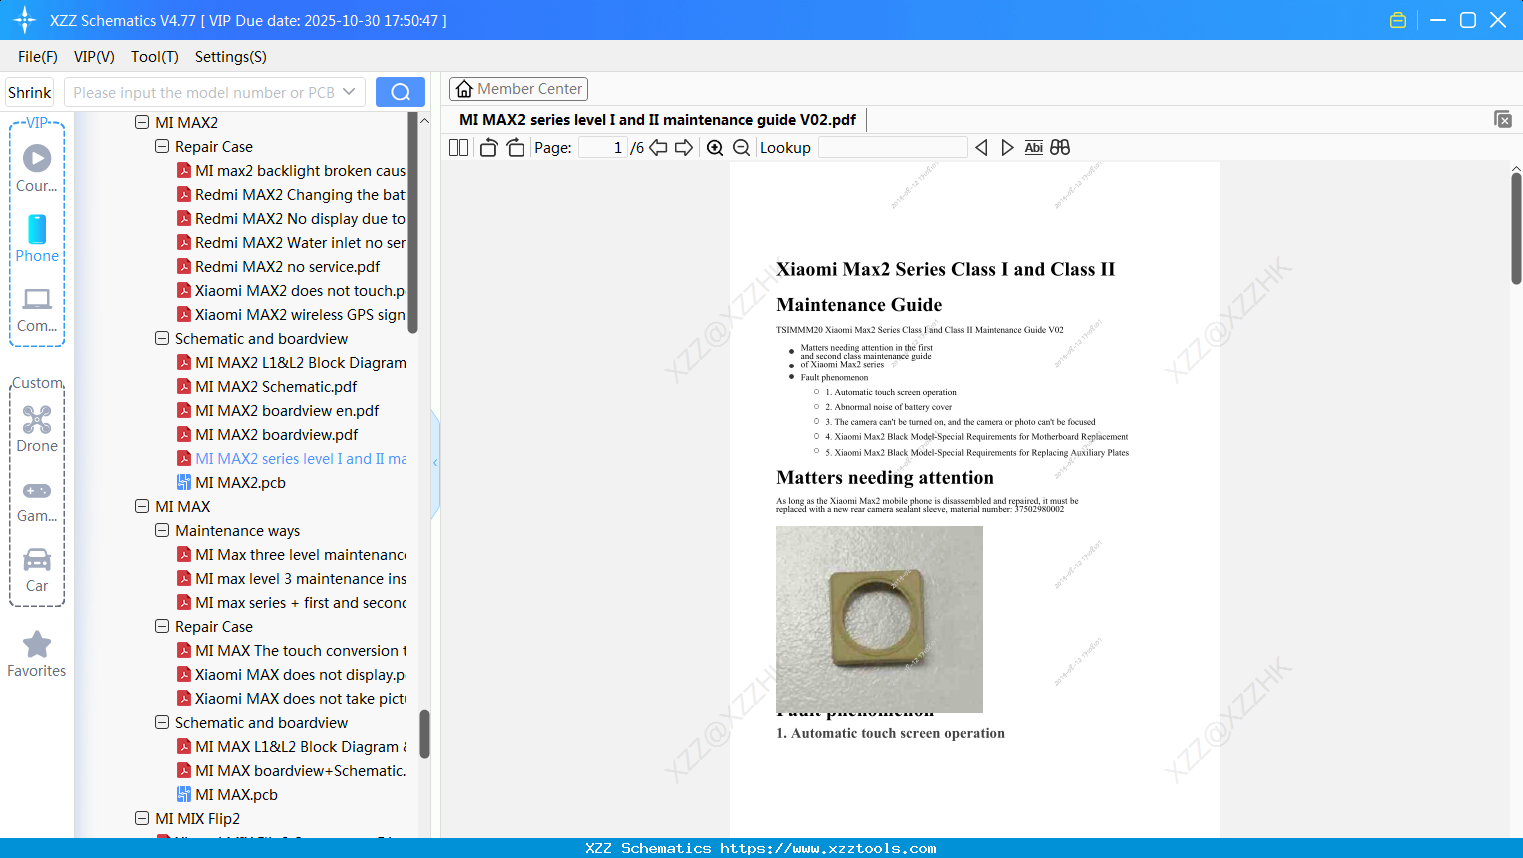Screen dimensions: 1523x858
Task: Open the model number dropdown arrow
Action: coord(349,92)
